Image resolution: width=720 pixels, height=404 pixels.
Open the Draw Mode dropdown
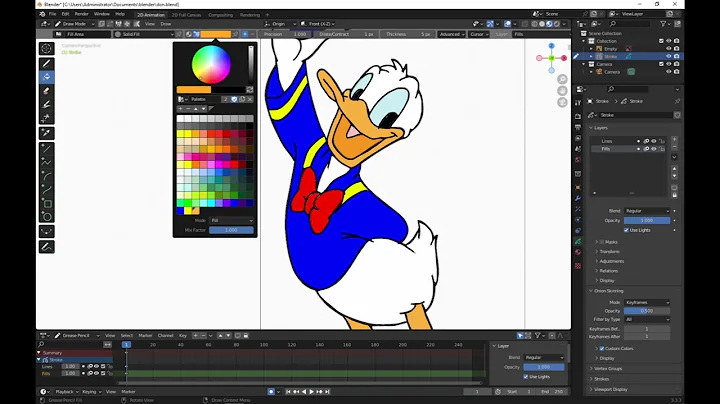pos(74,24)
